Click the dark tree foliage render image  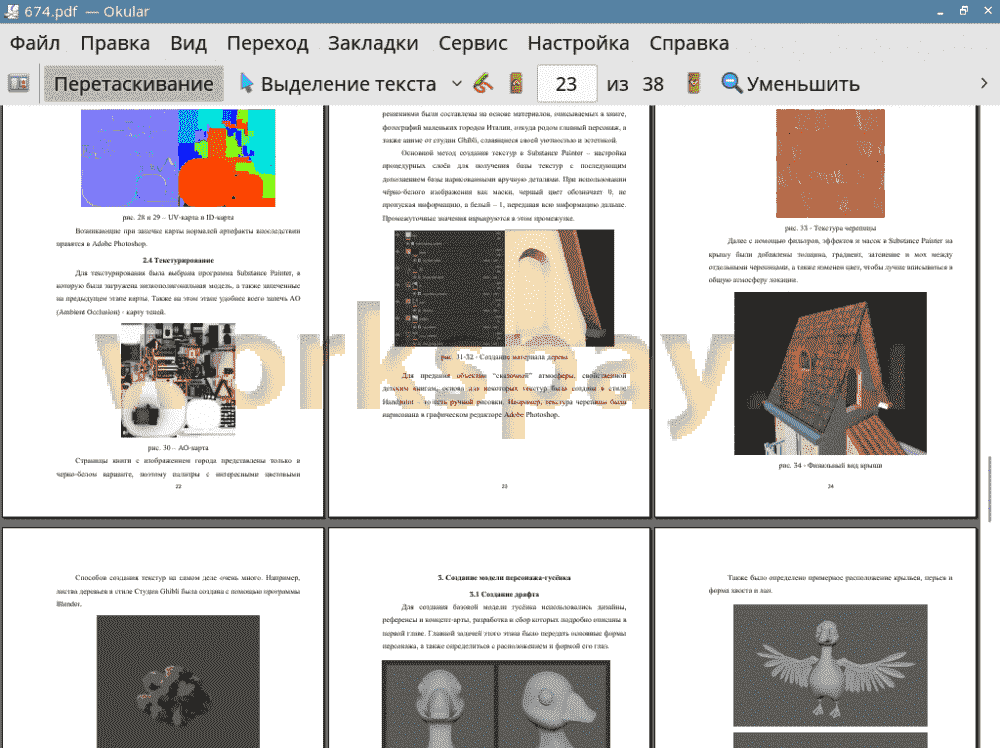click(178, 682)
